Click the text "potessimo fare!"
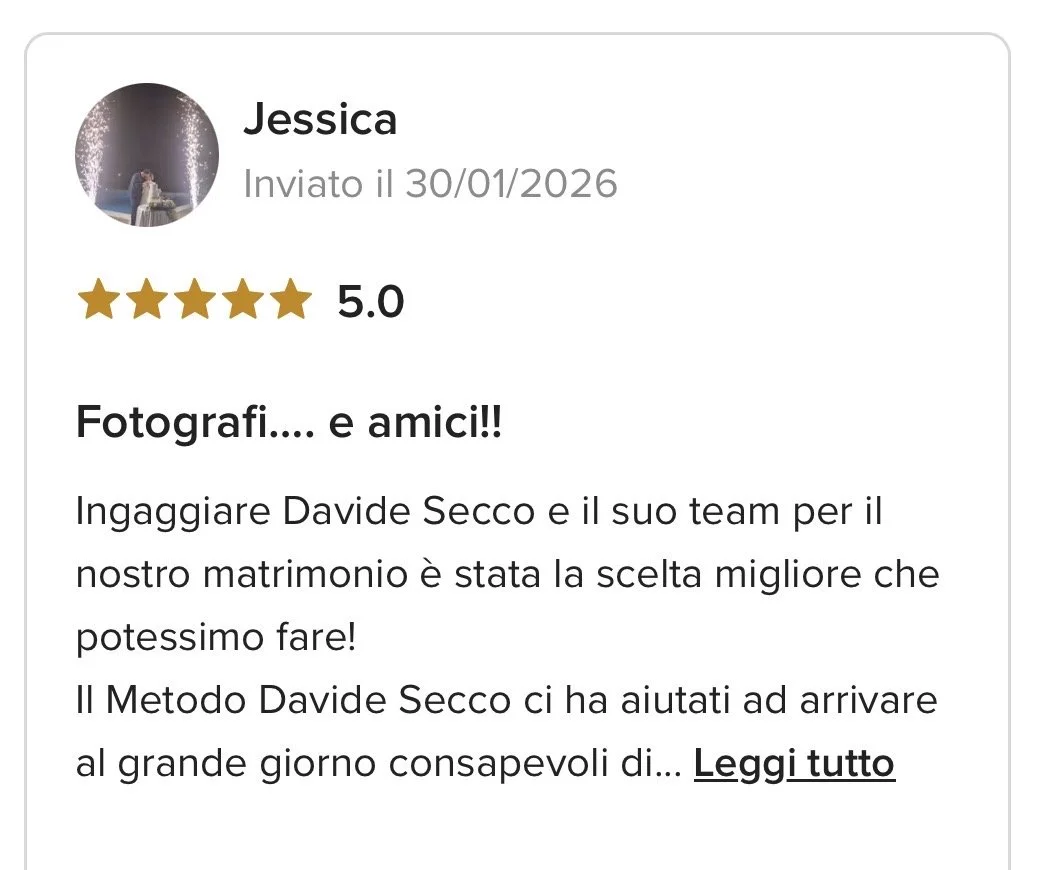Screen dimensions: 1048x870 tap(217, 637)
